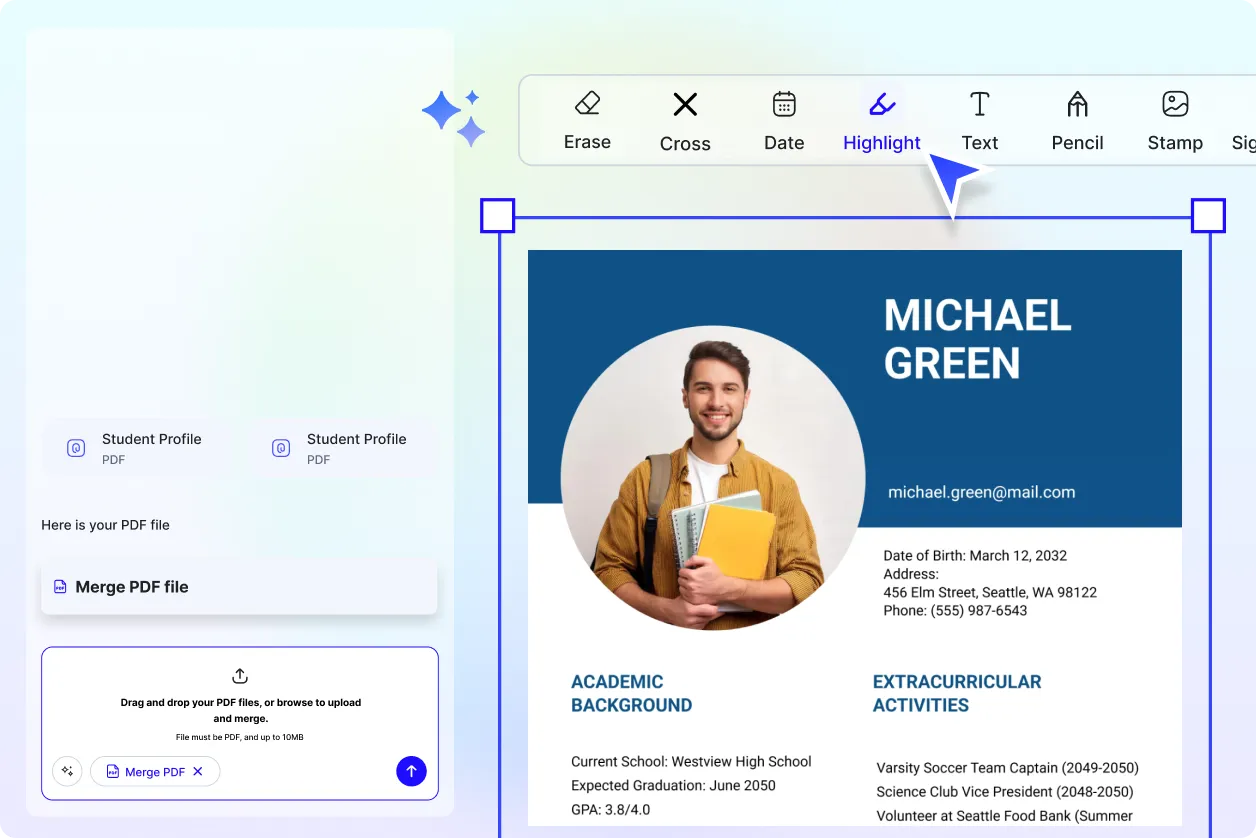Open the Stamp tool
Viewport: 1256px width, 838px height.
pyautogui.click(x=1174, y=120)
